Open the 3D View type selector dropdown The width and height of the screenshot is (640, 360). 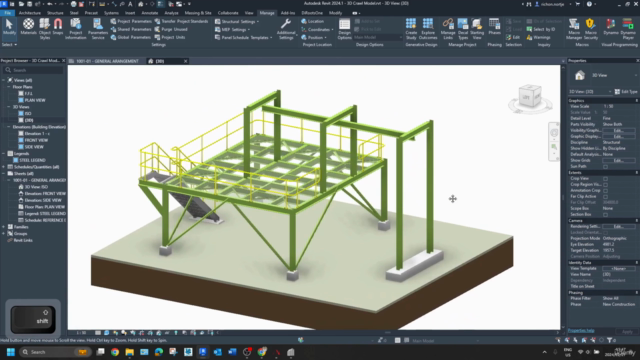(590, 91)
